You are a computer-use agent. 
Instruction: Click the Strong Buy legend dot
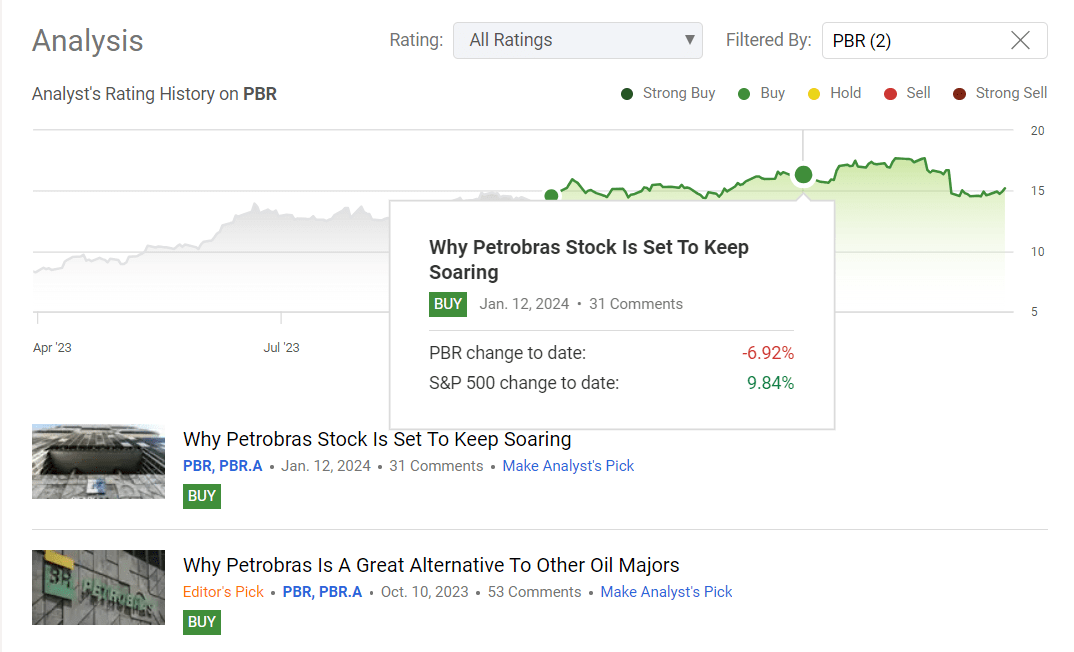[627, 93]
